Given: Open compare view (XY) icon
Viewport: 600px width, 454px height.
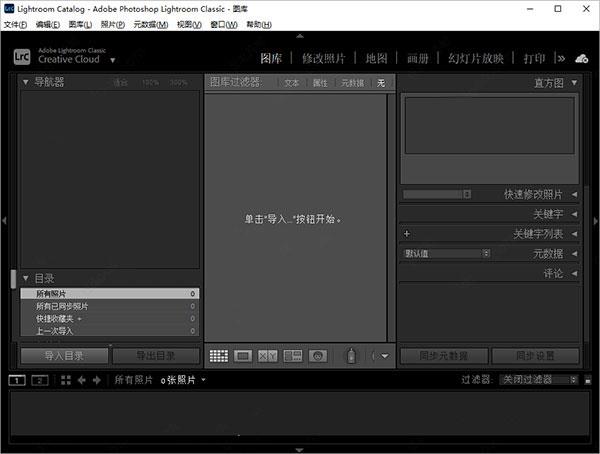Looking at the screenshot, I should click(x=267, y=356).
